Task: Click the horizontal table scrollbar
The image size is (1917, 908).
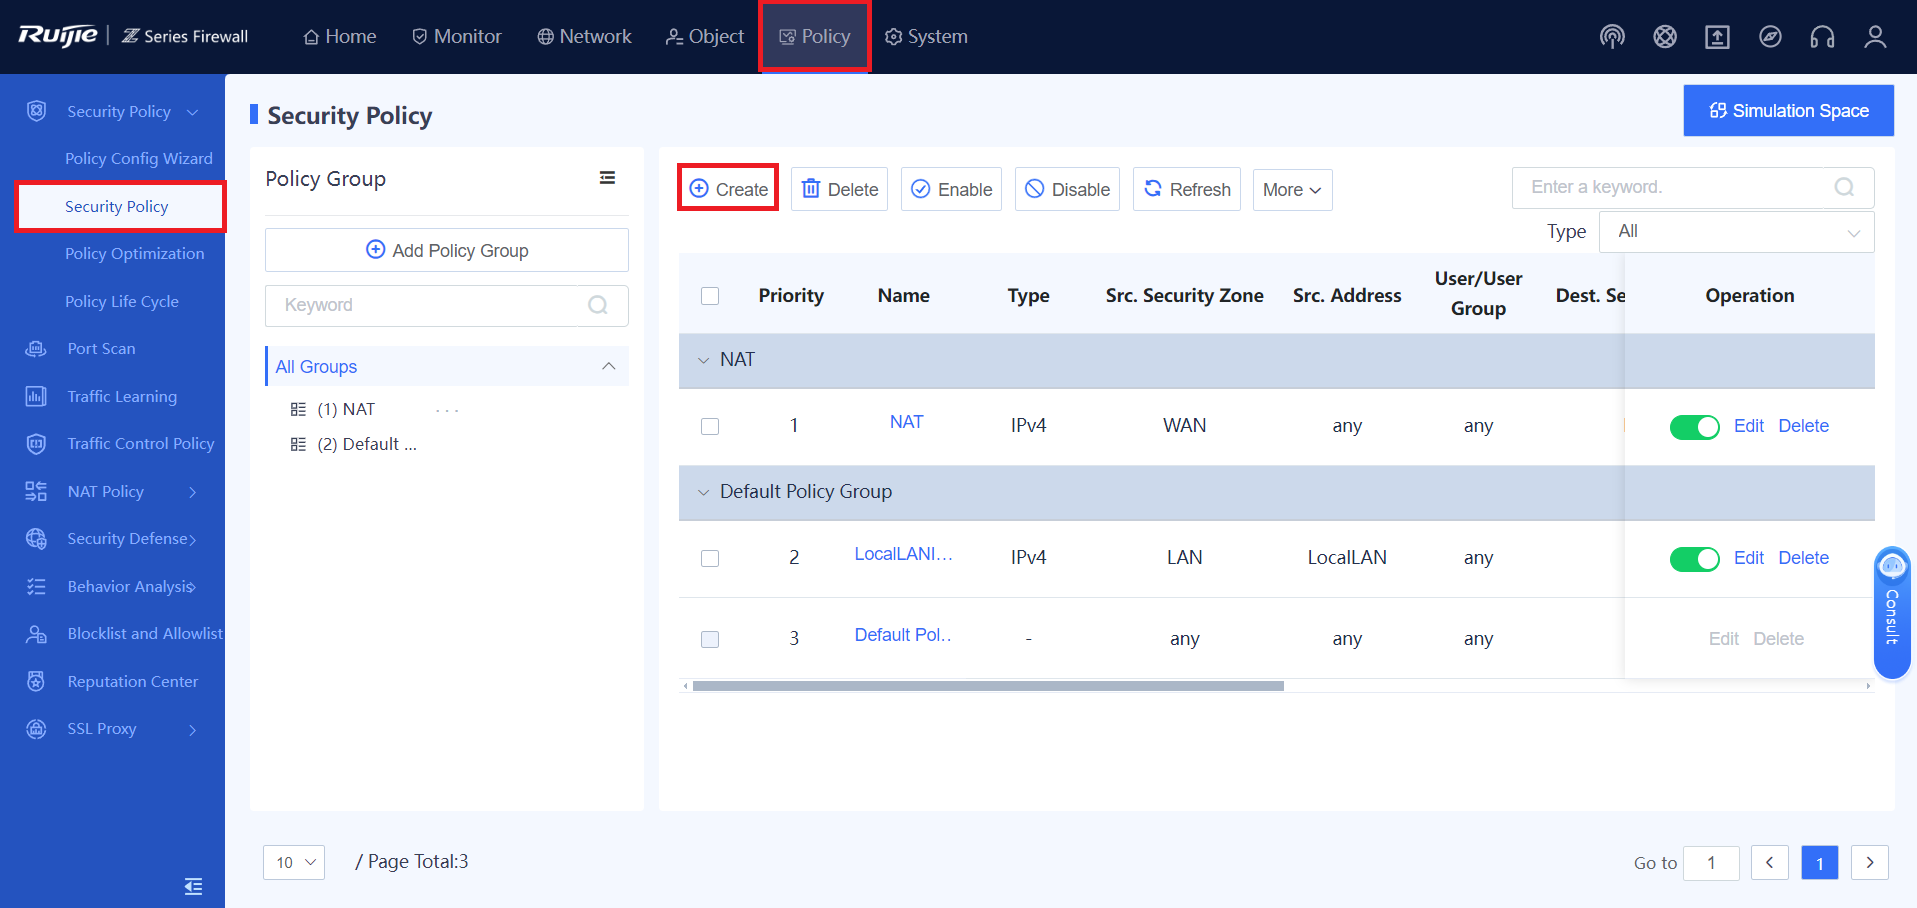Action: (x=988, y=686)
